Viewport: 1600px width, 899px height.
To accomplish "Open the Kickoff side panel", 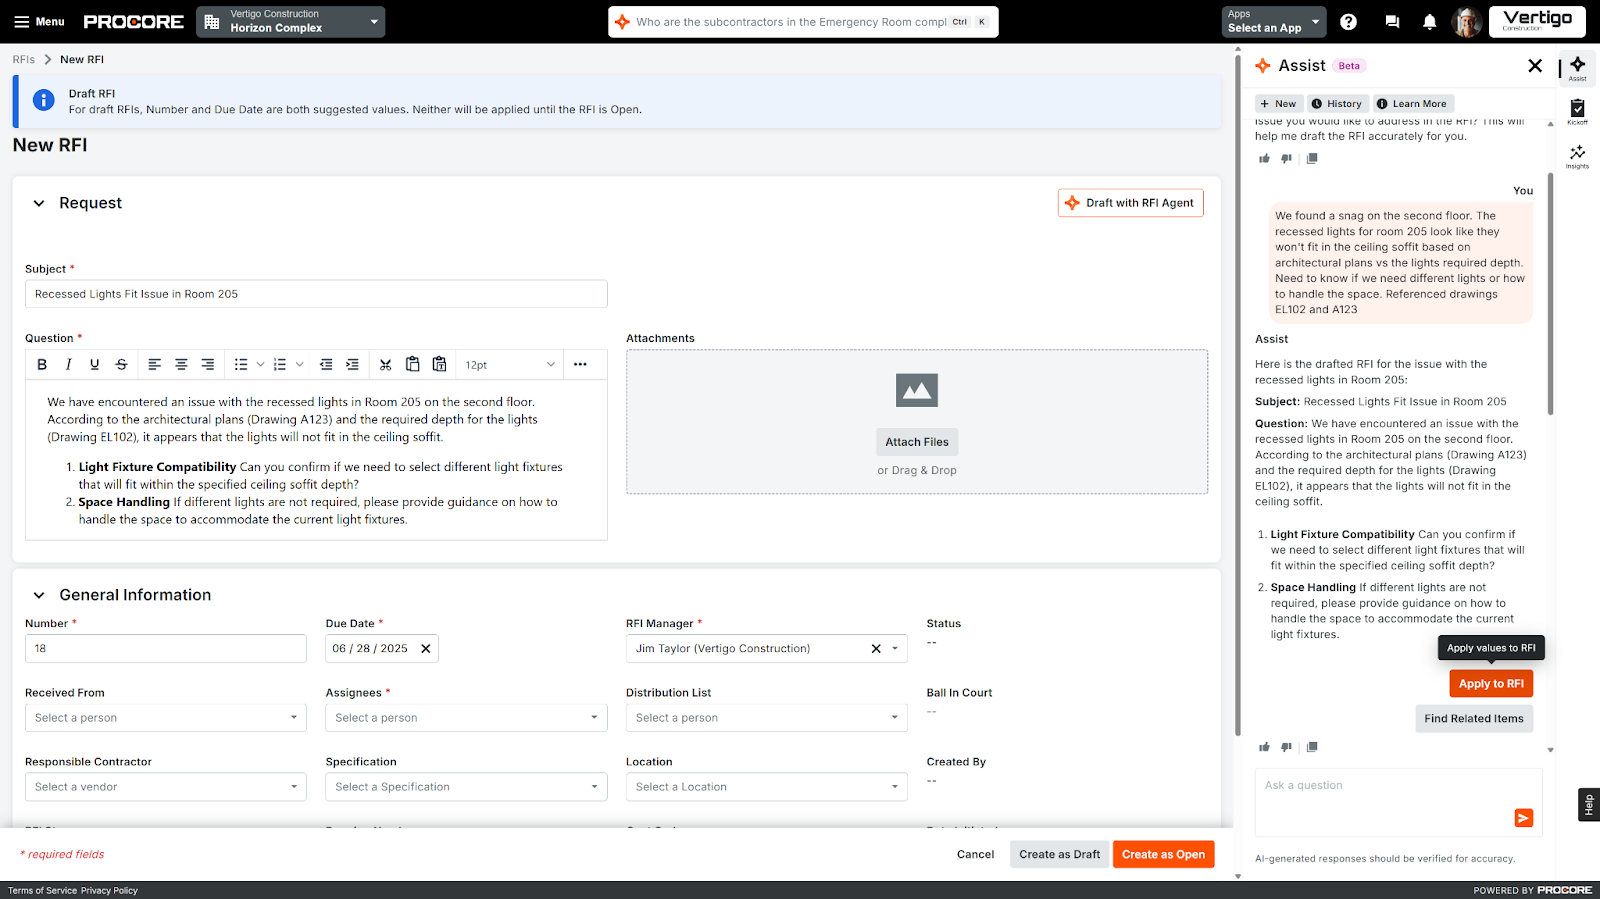I will 1577,111.
